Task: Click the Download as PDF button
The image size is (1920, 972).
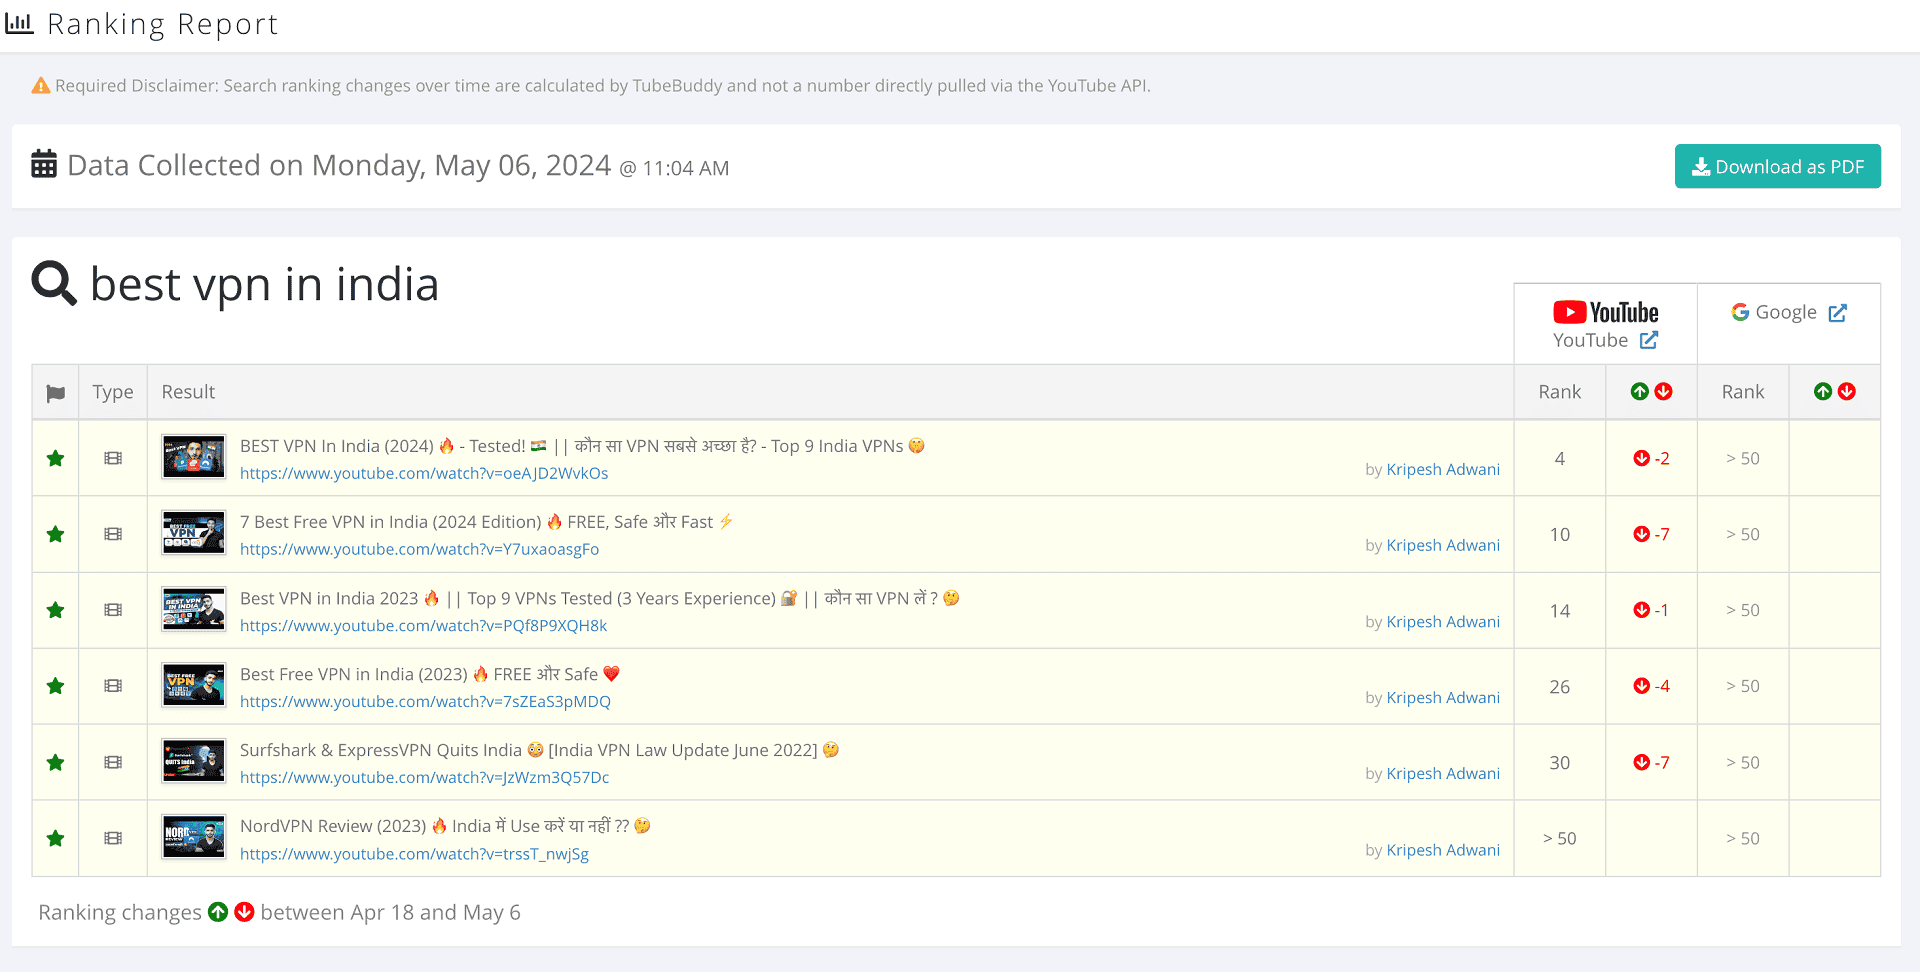Action: 1777,167
